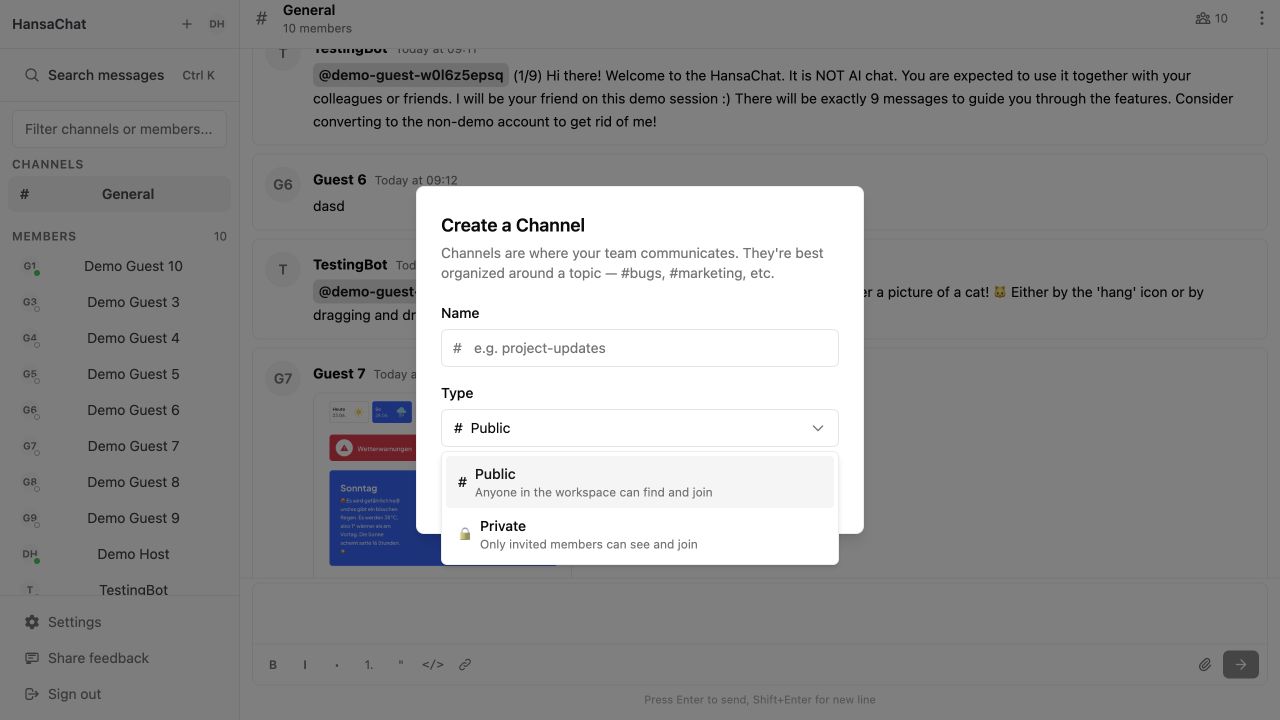
Task: Select member Demo Guest 8
Action: tap(119, 482)
